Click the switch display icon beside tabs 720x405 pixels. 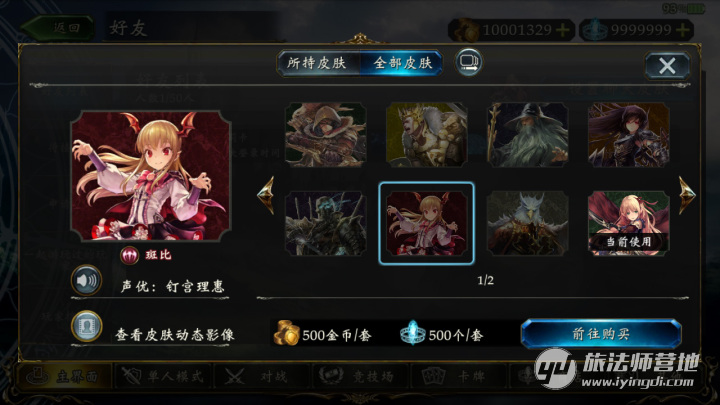coord(468,62)
